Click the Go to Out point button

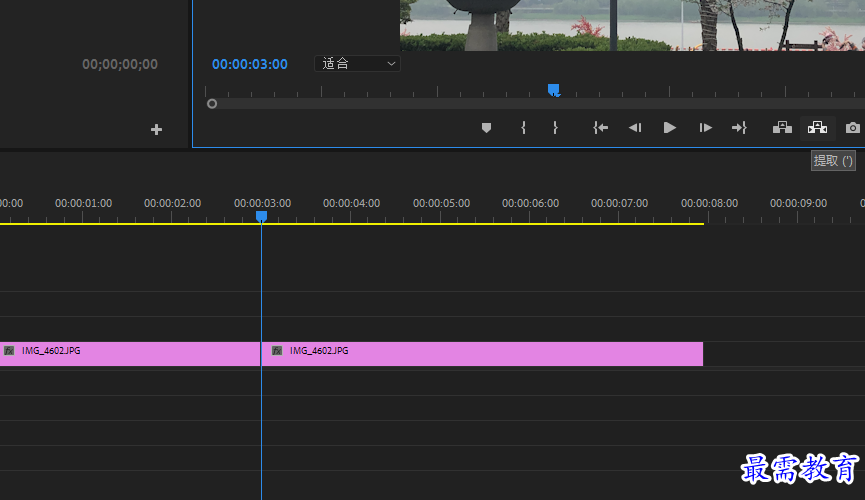[739, 128]
